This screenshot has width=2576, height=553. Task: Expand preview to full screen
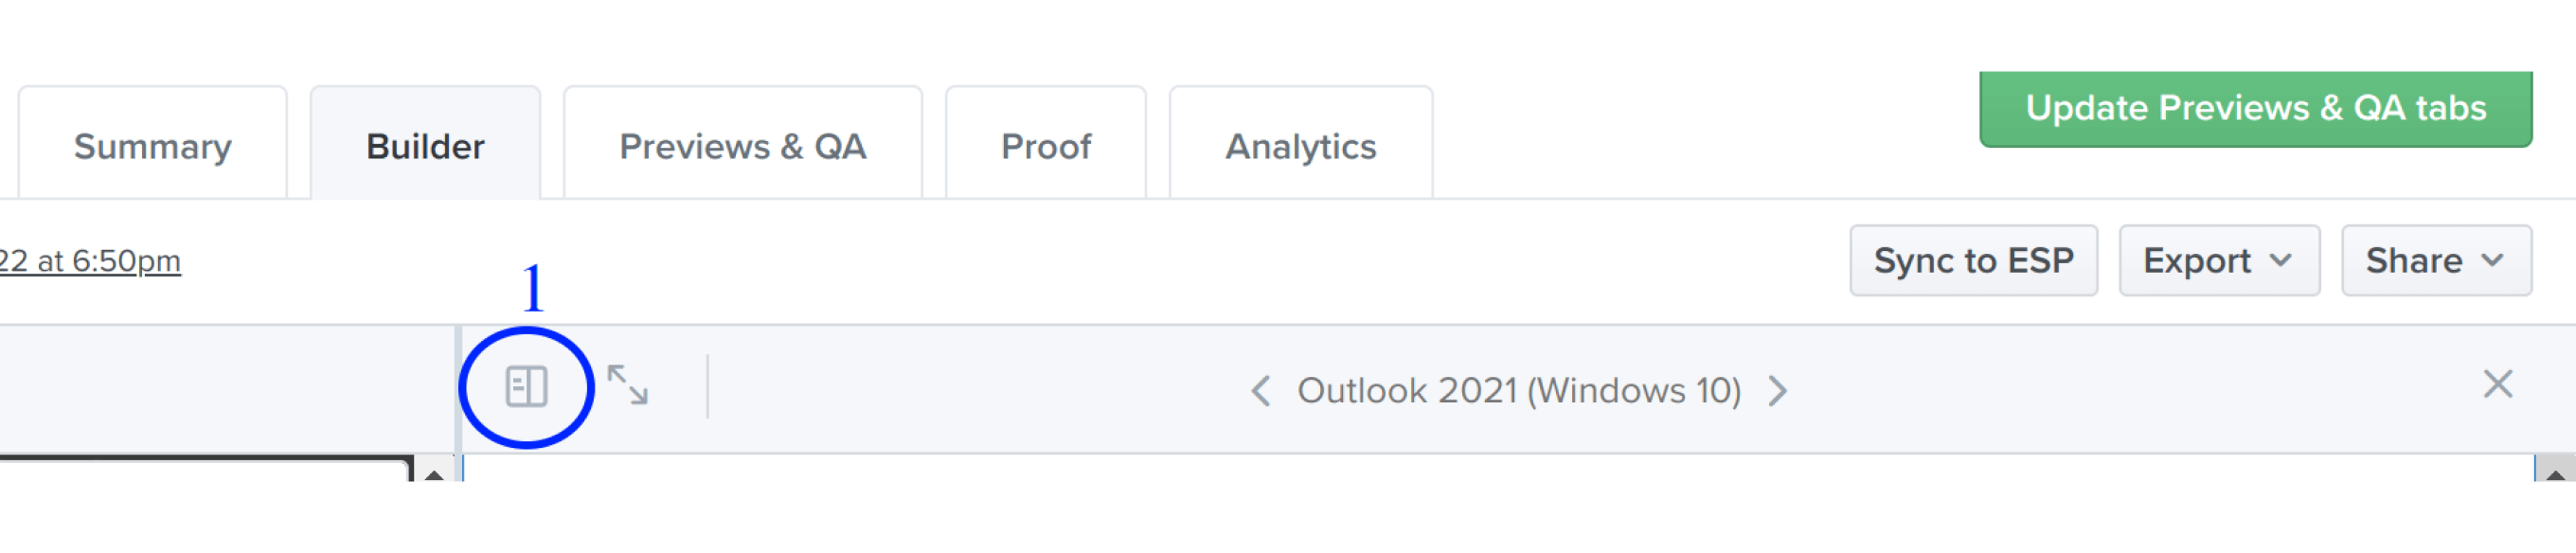tap(628, 386)
